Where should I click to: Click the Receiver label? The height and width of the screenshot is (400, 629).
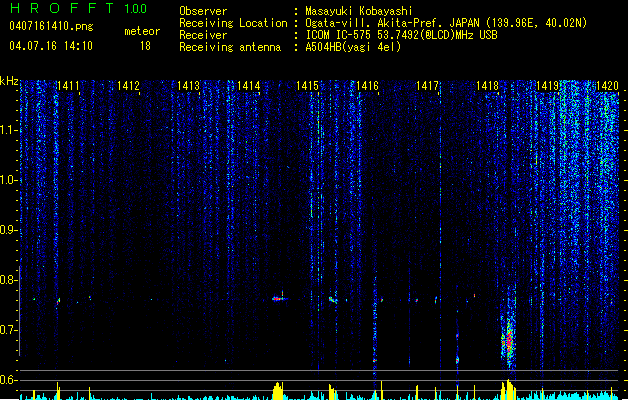click(x=203, y=35)
